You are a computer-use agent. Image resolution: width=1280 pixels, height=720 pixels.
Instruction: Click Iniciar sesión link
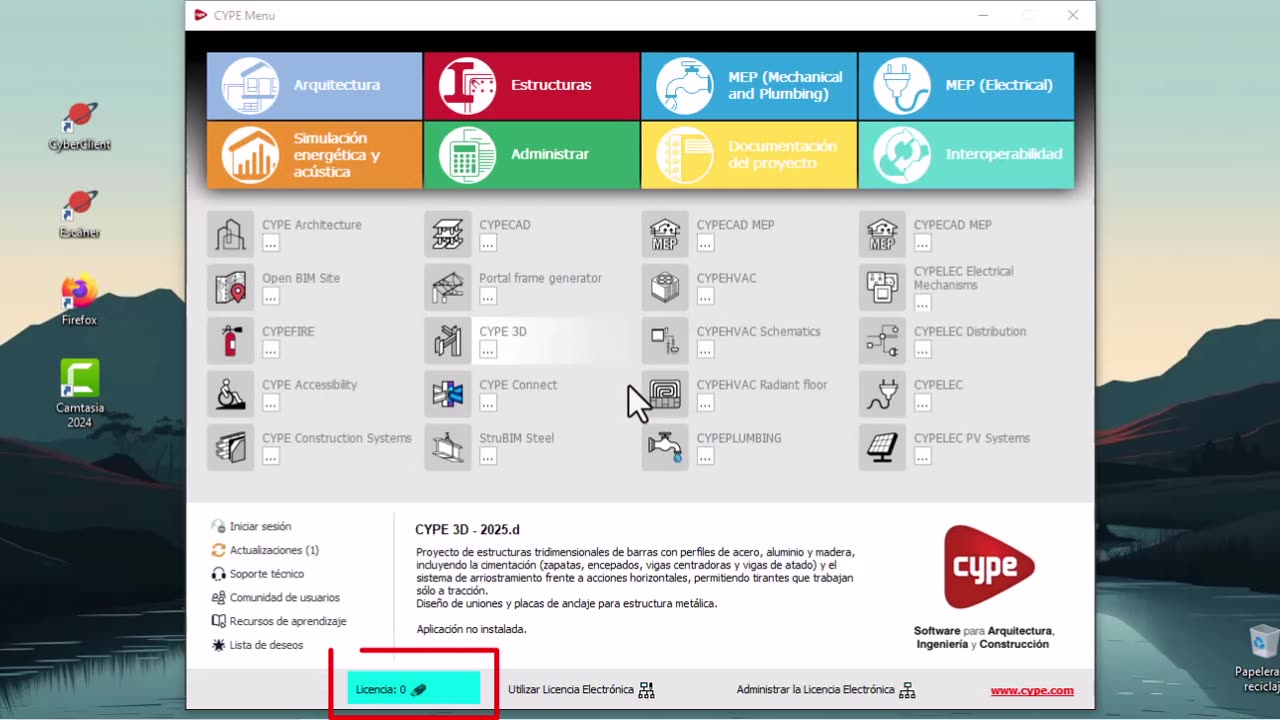(252, 526)
